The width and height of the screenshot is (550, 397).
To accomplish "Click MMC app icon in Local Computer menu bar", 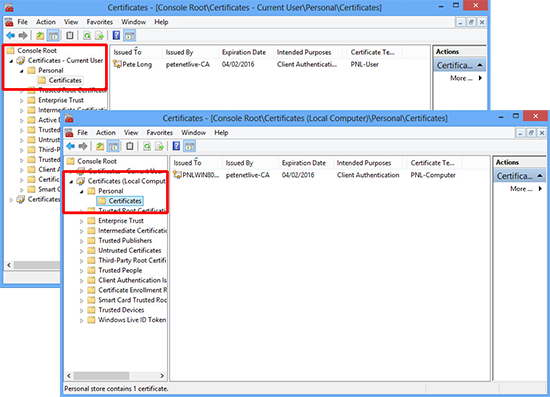I will tap(69, 133).
